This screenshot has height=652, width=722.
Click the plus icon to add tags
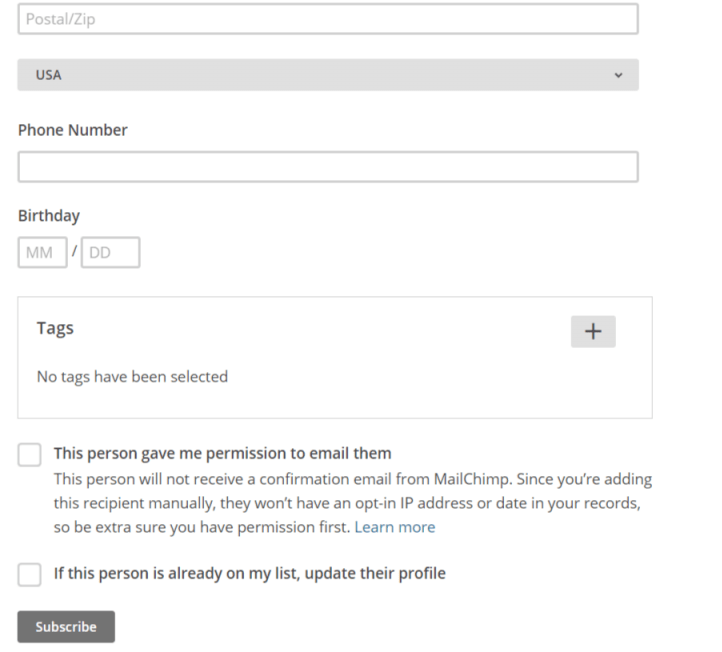[x=593, y=332]
